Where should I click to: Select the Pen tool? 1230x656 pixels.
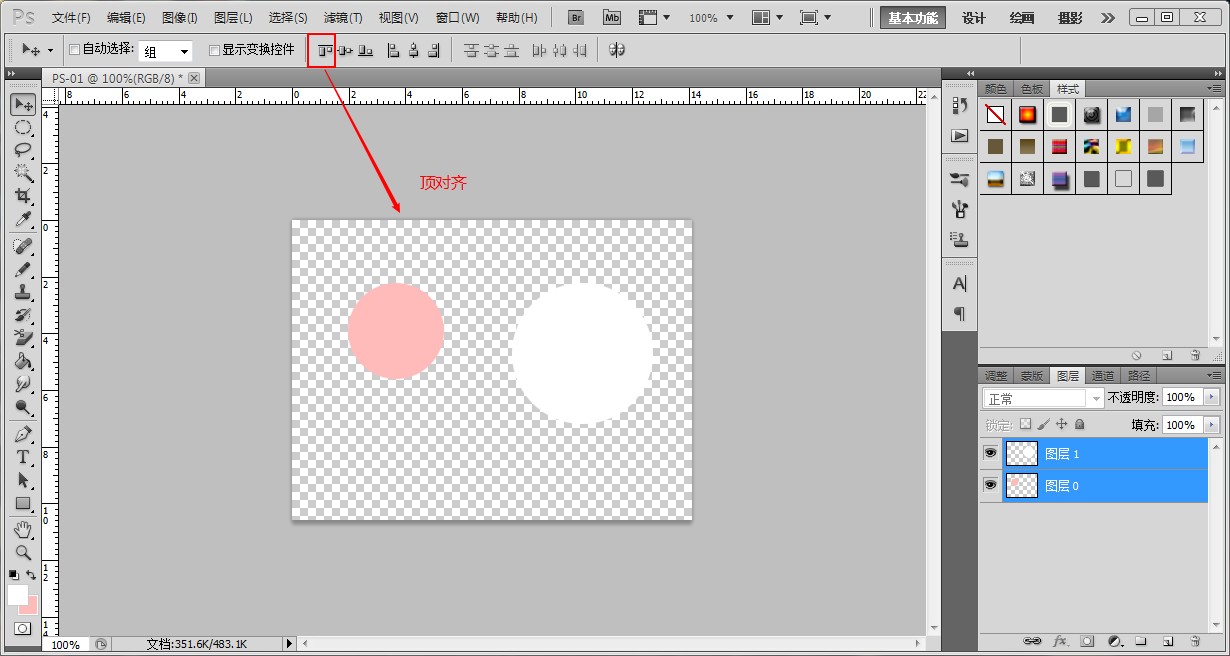point(23,434)
